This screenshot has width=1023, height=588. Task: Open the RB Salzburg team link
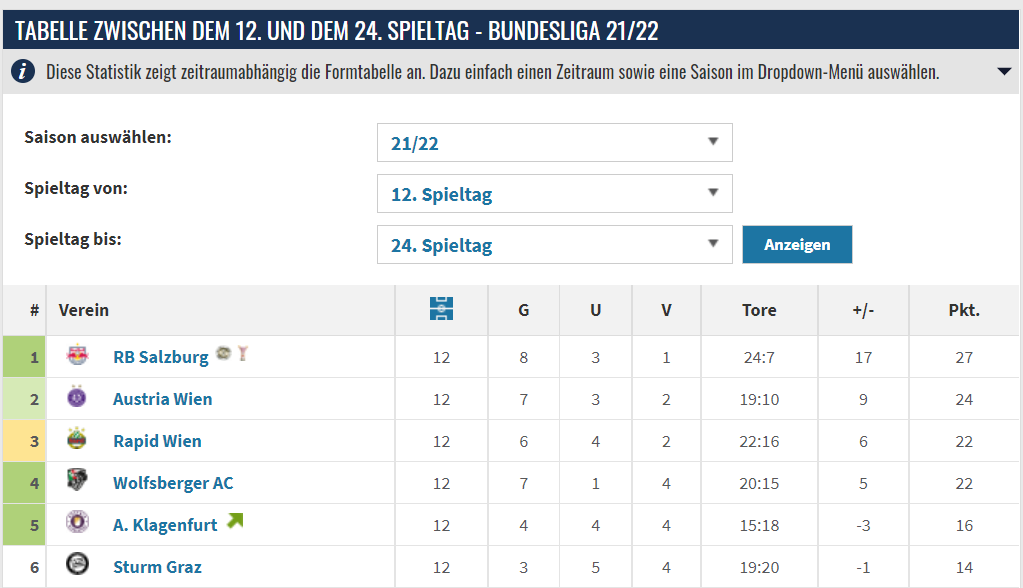(x=160, y=357)
